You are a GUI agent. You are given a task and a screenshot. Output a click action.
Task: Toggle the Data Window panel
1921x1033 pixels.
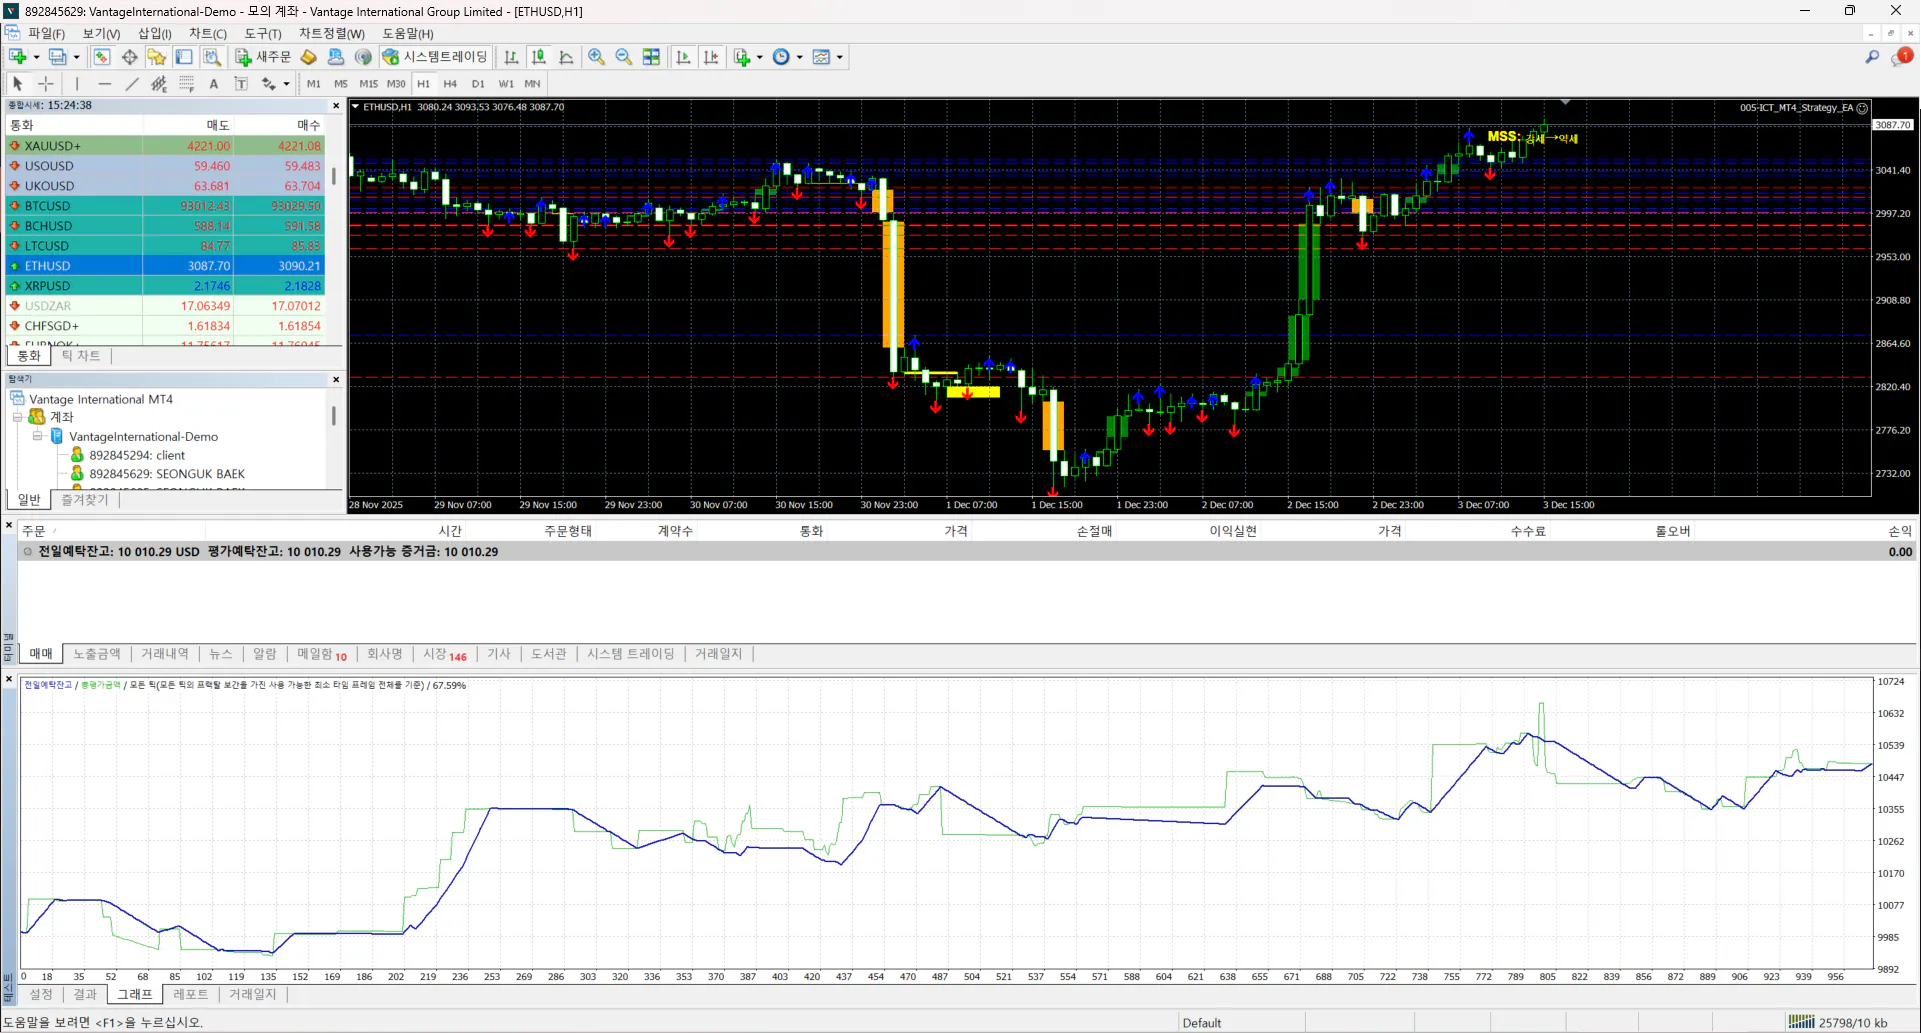coord(130,57)
